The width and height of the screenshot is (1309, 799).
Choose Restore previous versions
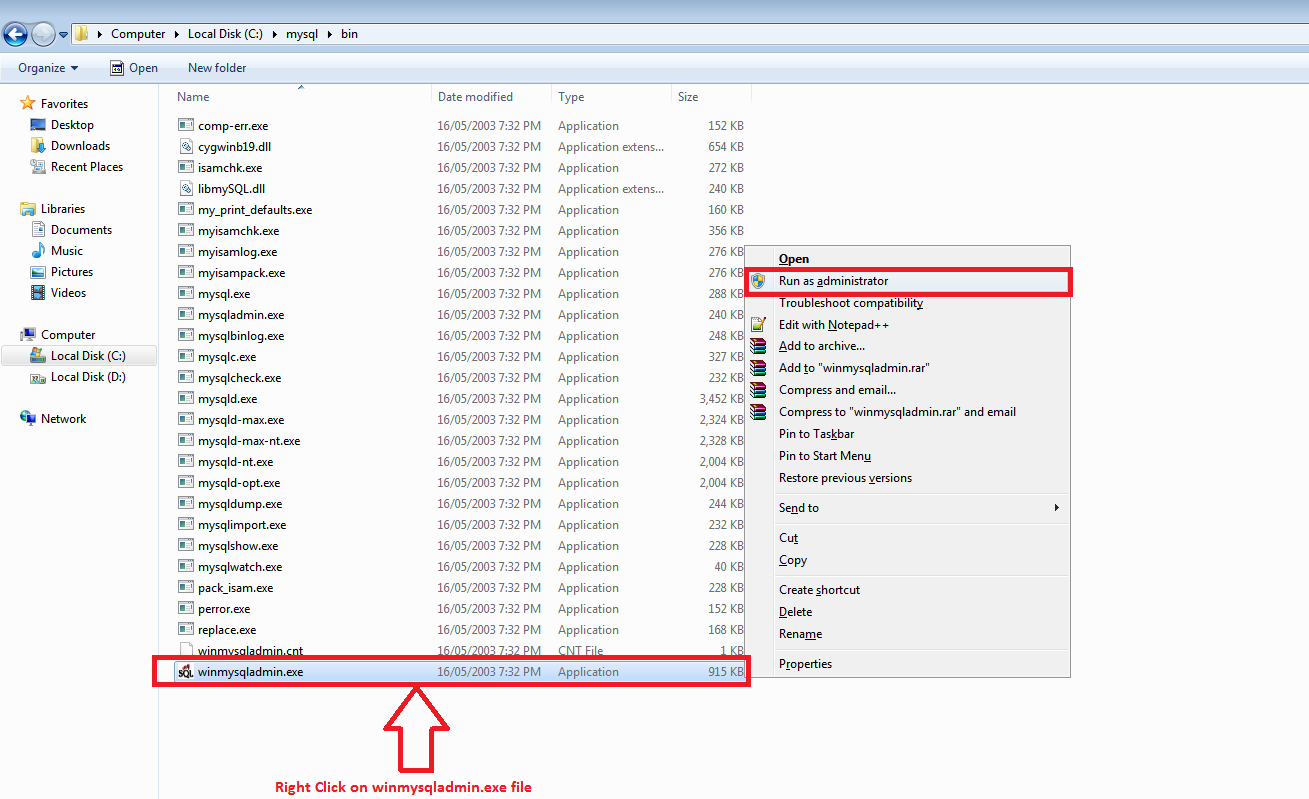coord(845,478)
